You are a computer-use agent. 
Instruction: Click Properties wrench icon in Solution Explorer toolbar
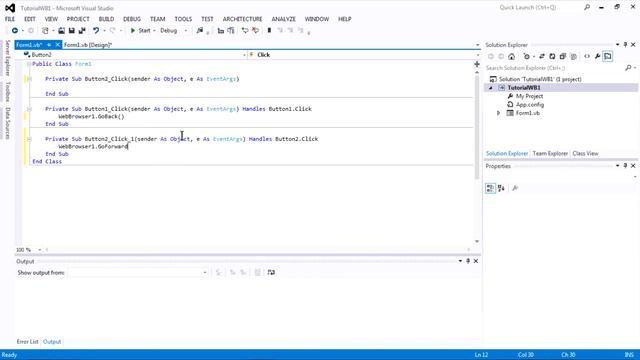pos(597,56)
